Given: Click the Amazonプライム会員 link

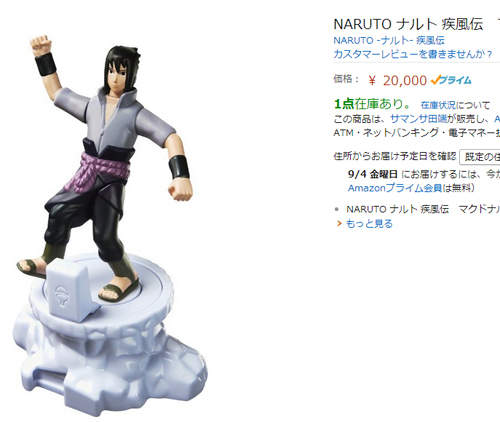Looking at the screenshot, I should [395, 188].
